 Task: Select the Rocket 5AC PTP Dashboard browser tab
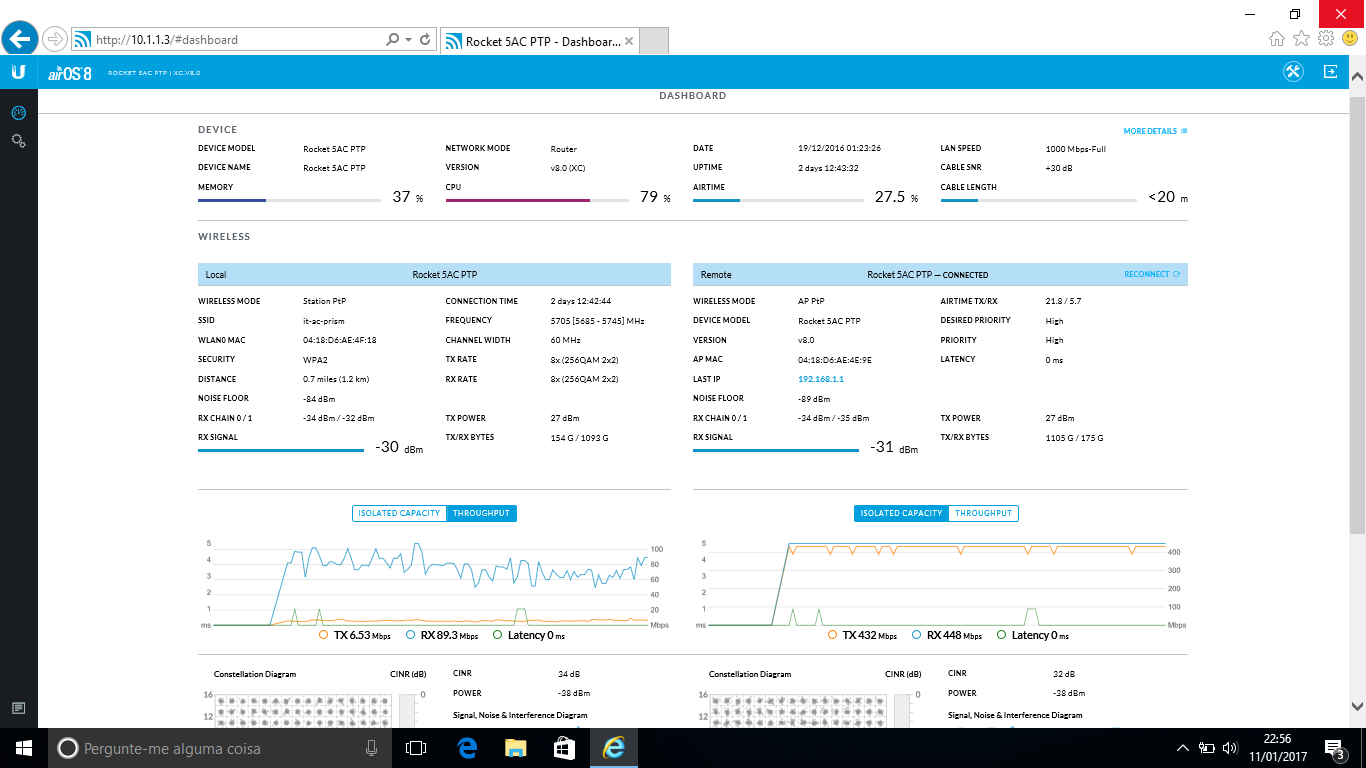click(538, 41)
